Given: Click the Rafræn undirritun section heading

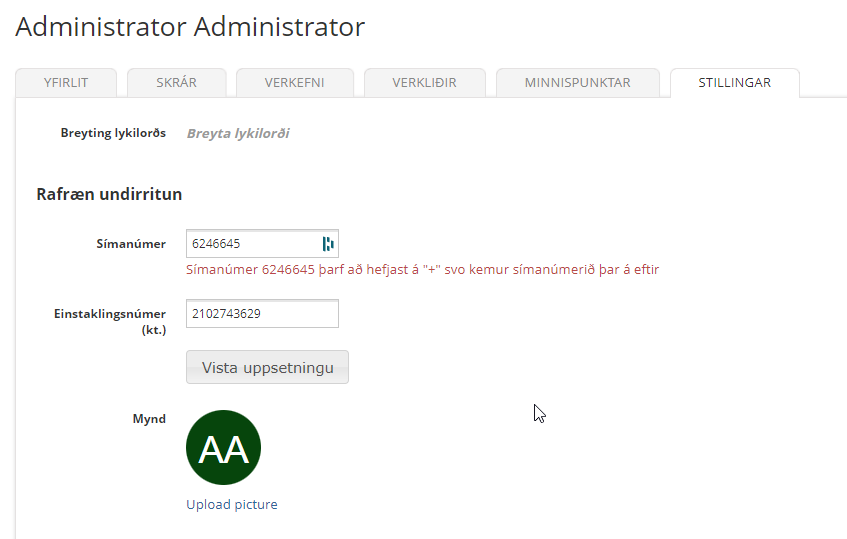Looking at the screenshot, I should click(109, 194).
